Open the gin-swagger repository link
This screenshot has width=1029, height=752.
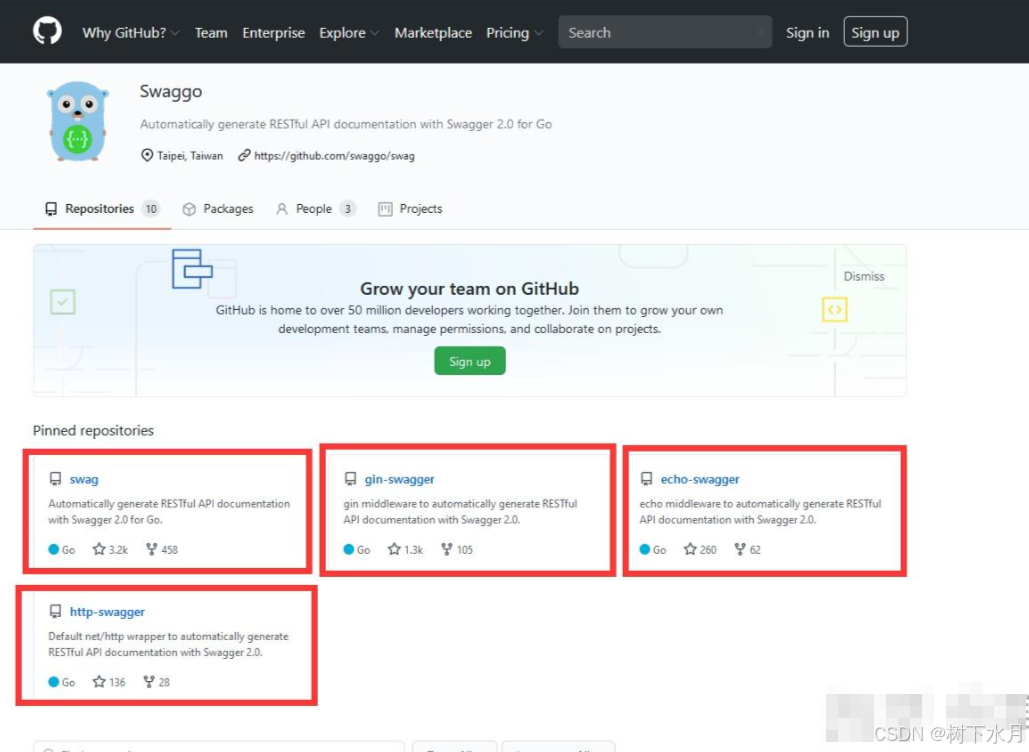pos(400,479)
